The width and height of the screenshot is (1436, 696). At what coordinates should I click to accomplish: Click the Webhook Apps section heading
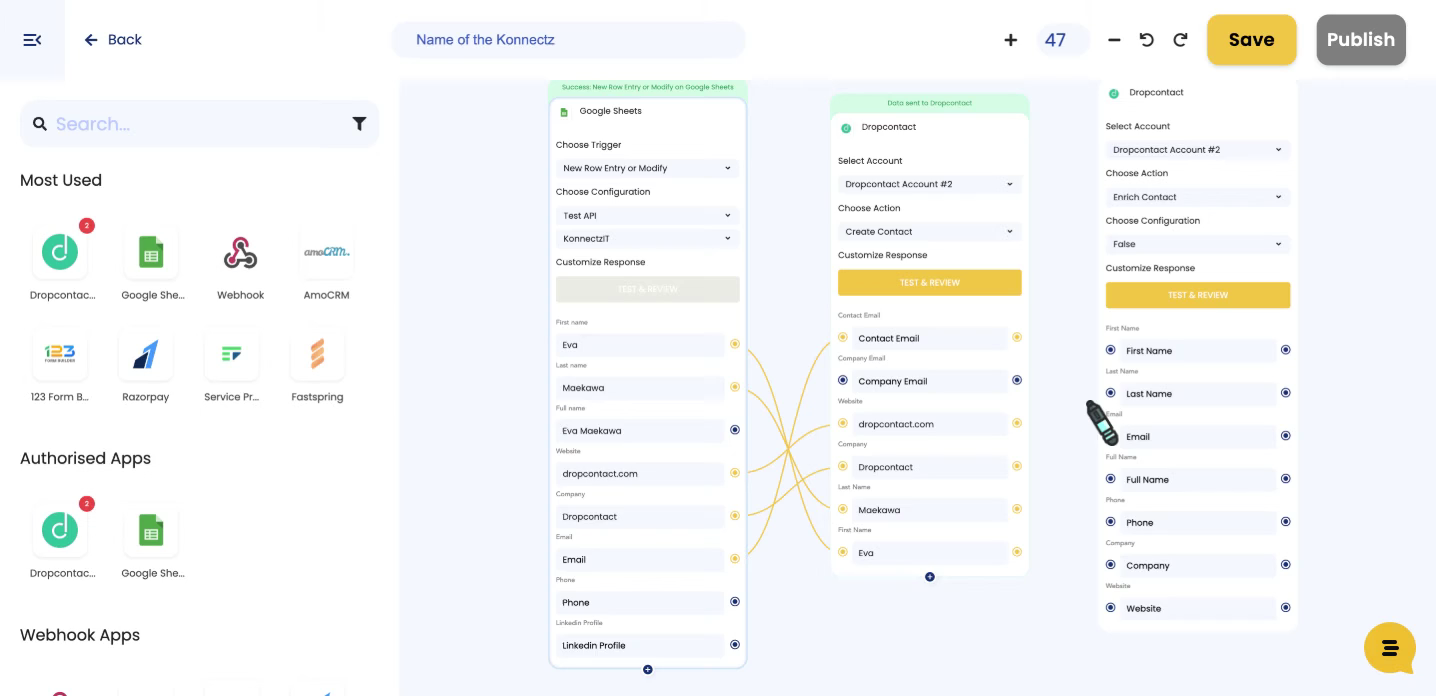click(80, 635)
